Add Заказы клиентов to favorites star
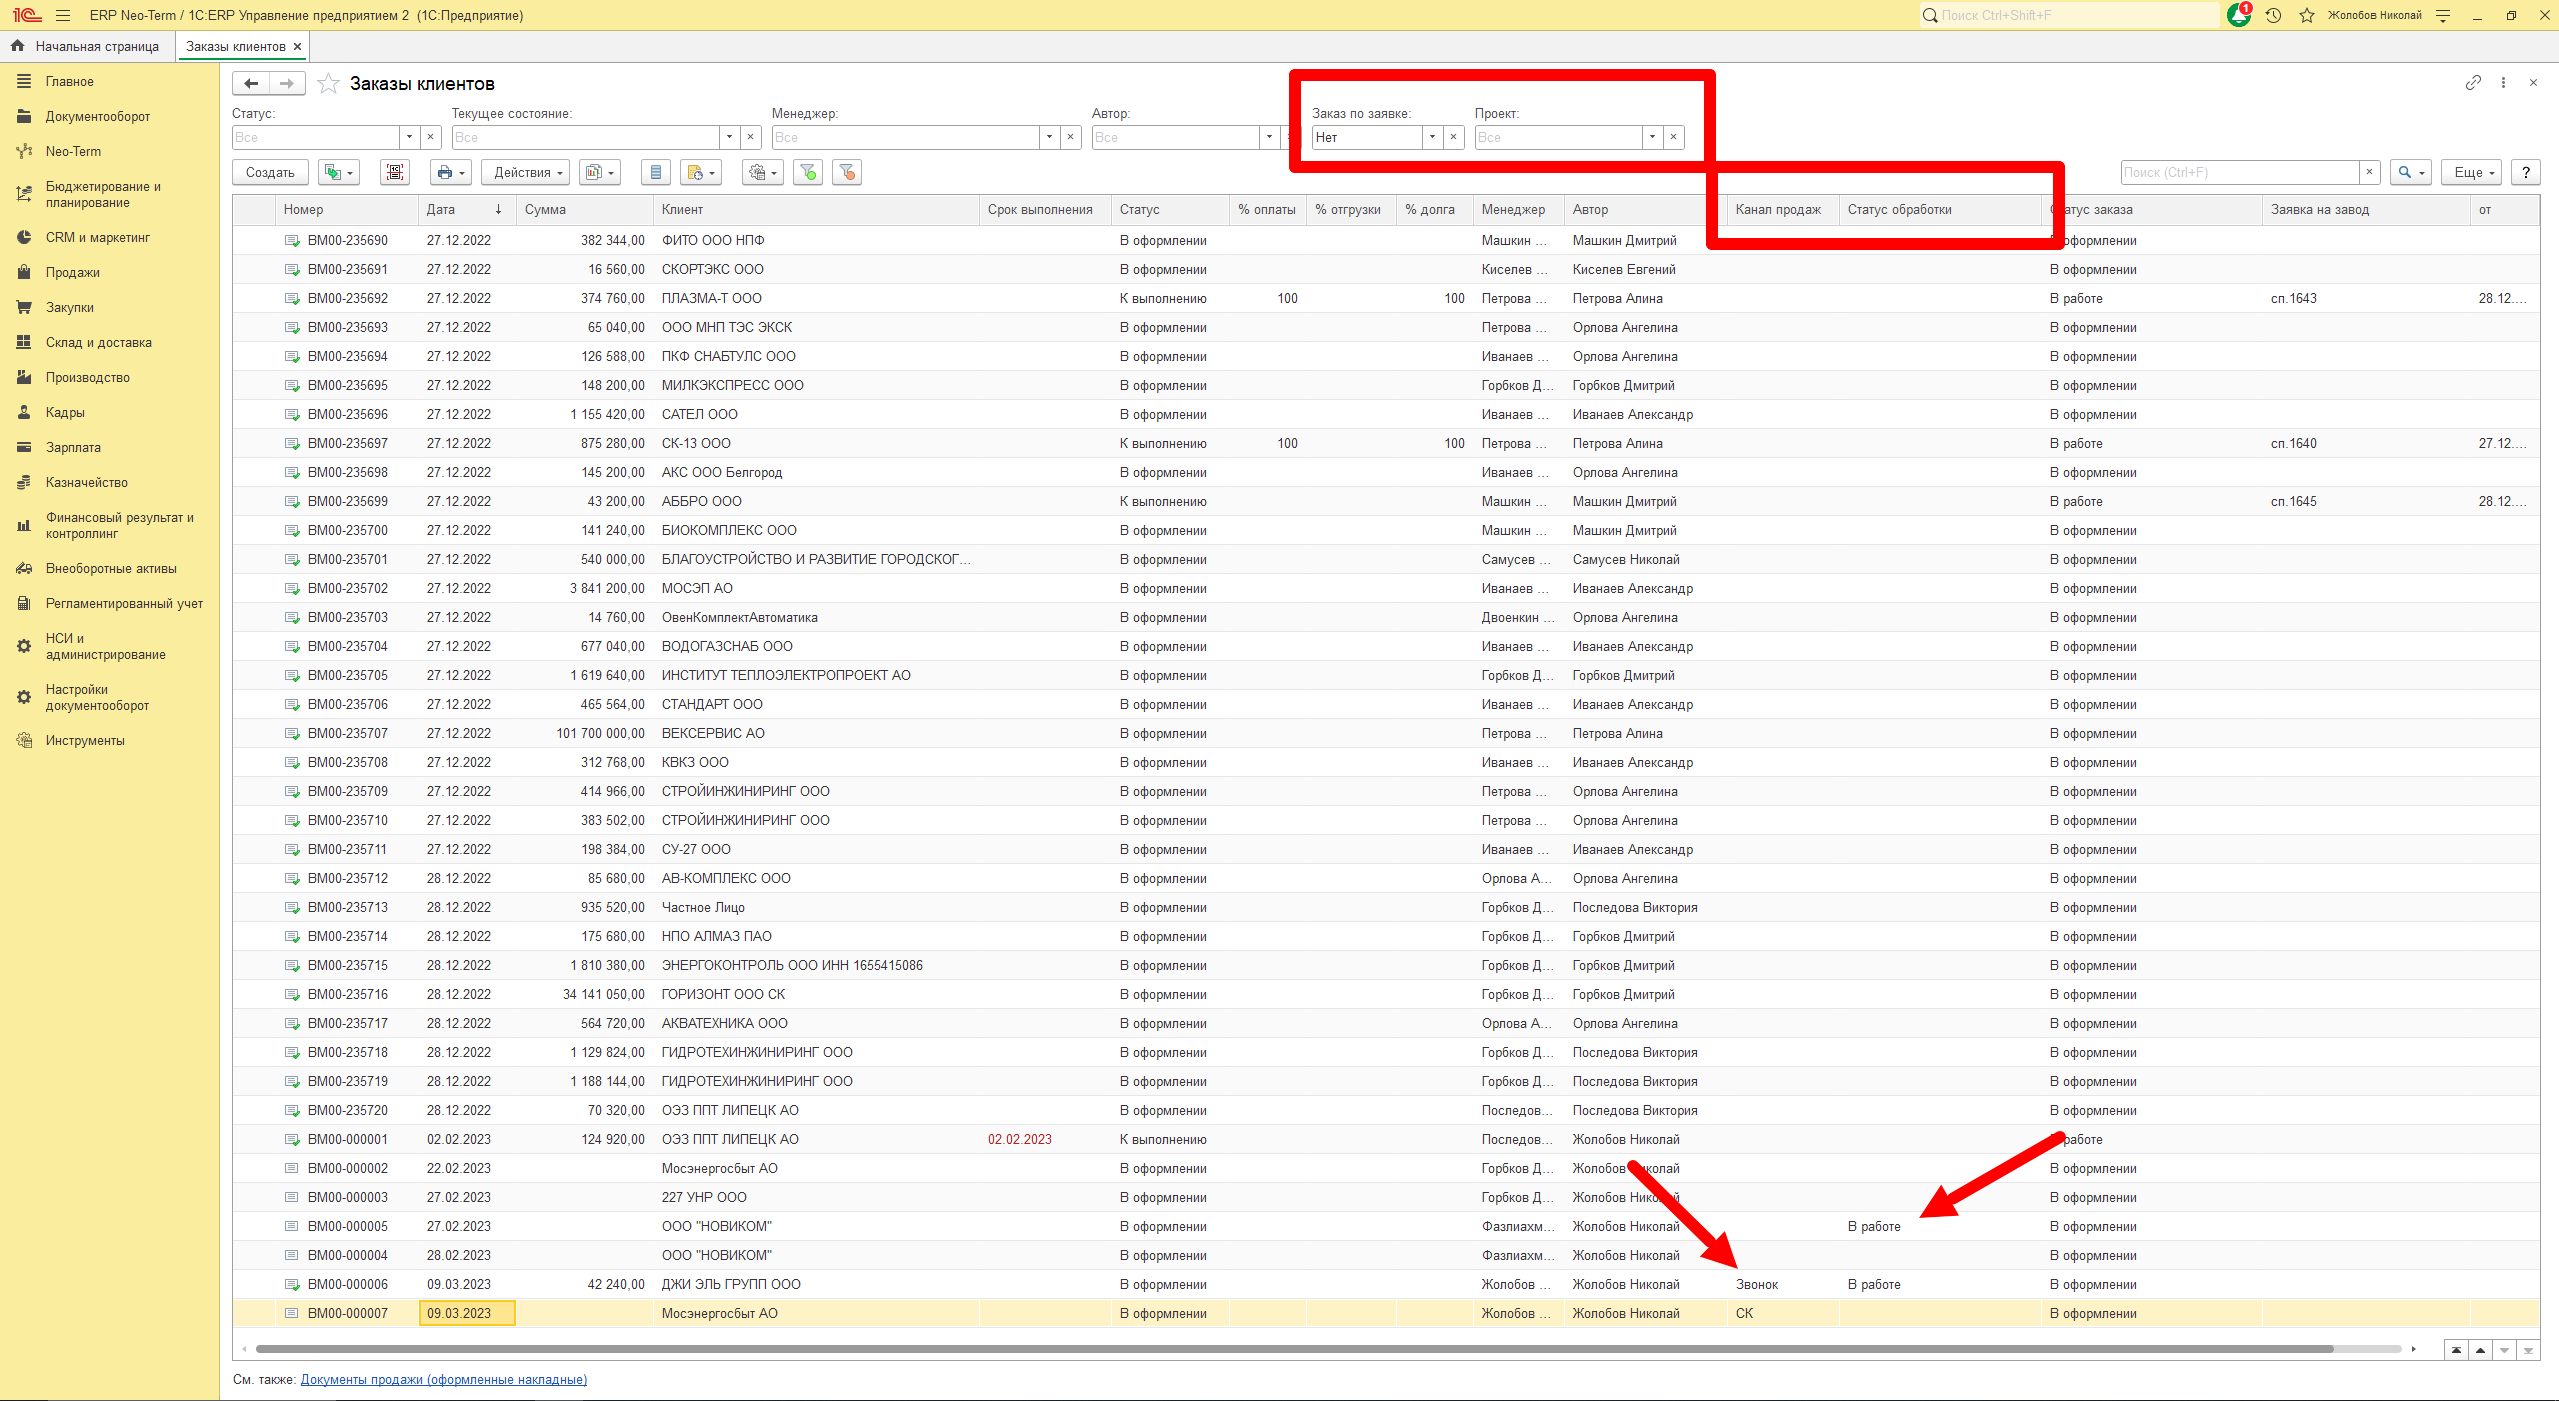 tap(328, 84)
